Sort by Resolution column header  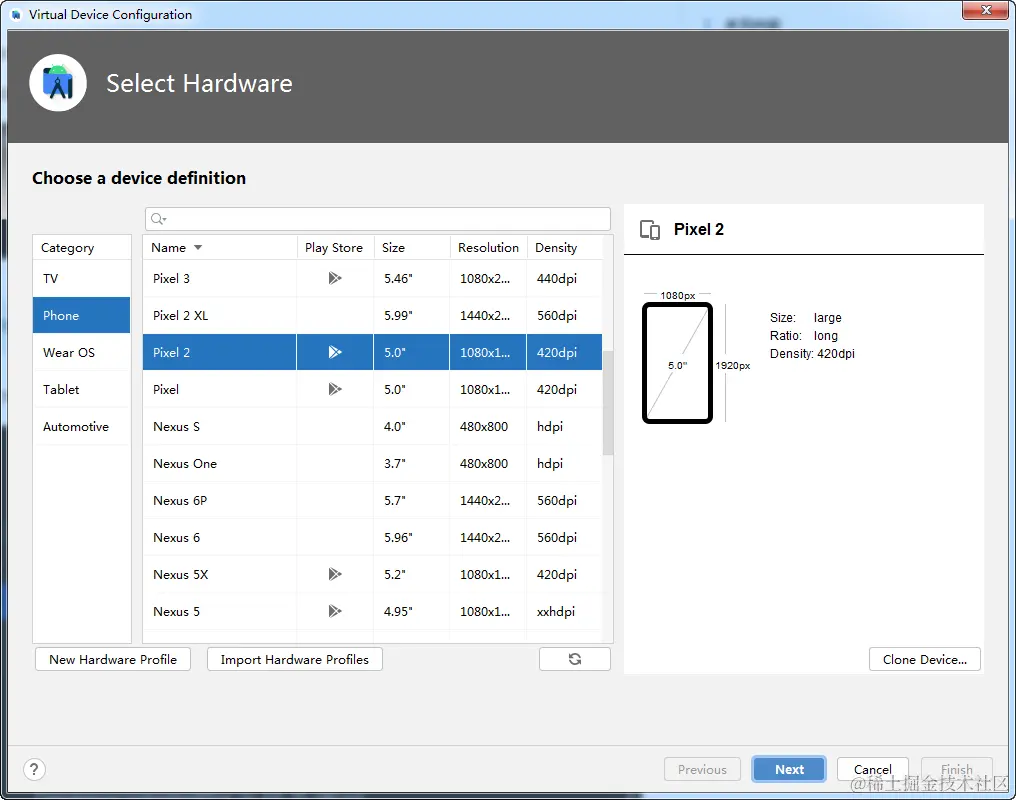click(489, 247)
